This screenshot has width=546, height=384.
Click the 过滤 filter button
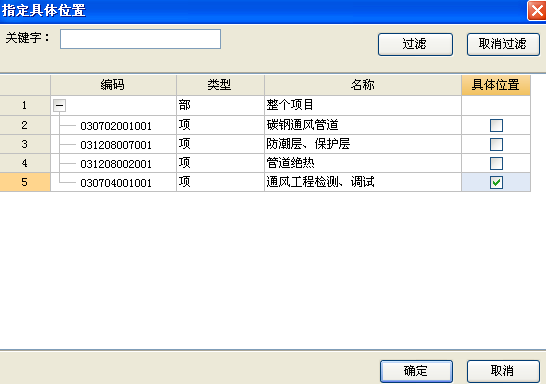(x=415, y=44)
